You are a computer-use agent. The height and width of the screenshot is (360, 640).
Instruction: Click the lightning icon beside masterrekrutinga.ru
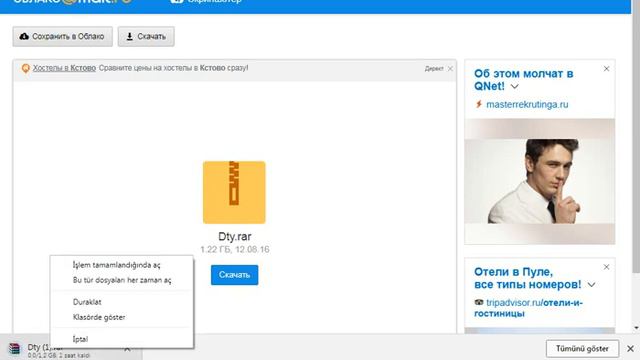(479, 104)
